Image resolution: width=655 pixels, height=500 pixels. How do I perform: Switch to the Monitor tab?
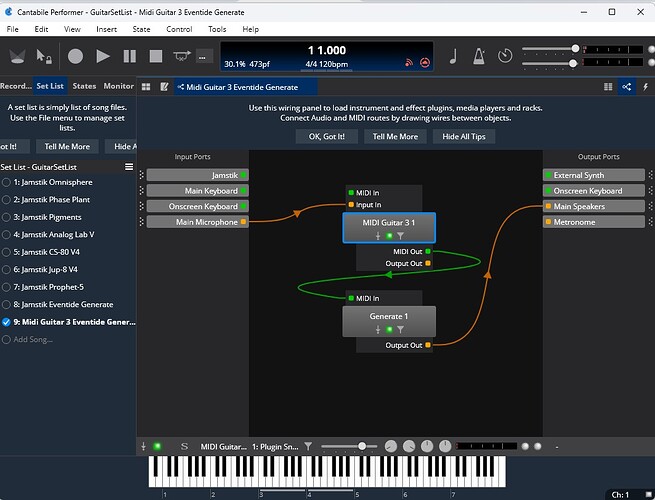point(118,86)
